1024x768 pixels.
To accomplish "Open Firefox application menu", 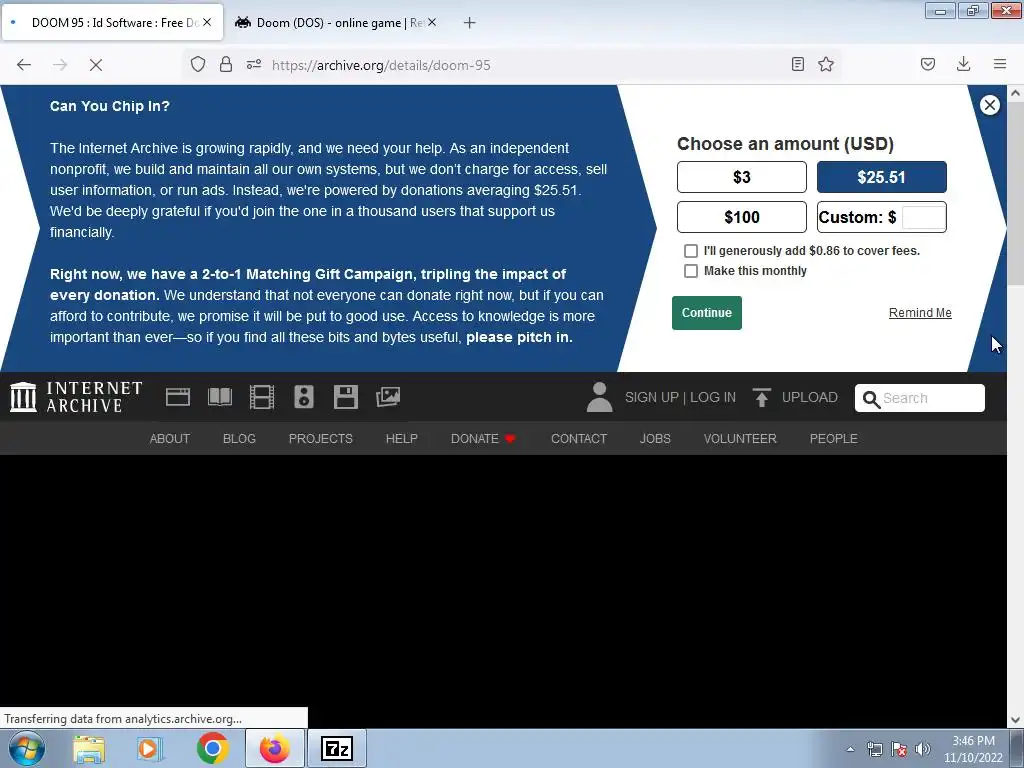I will (1000, 64).
